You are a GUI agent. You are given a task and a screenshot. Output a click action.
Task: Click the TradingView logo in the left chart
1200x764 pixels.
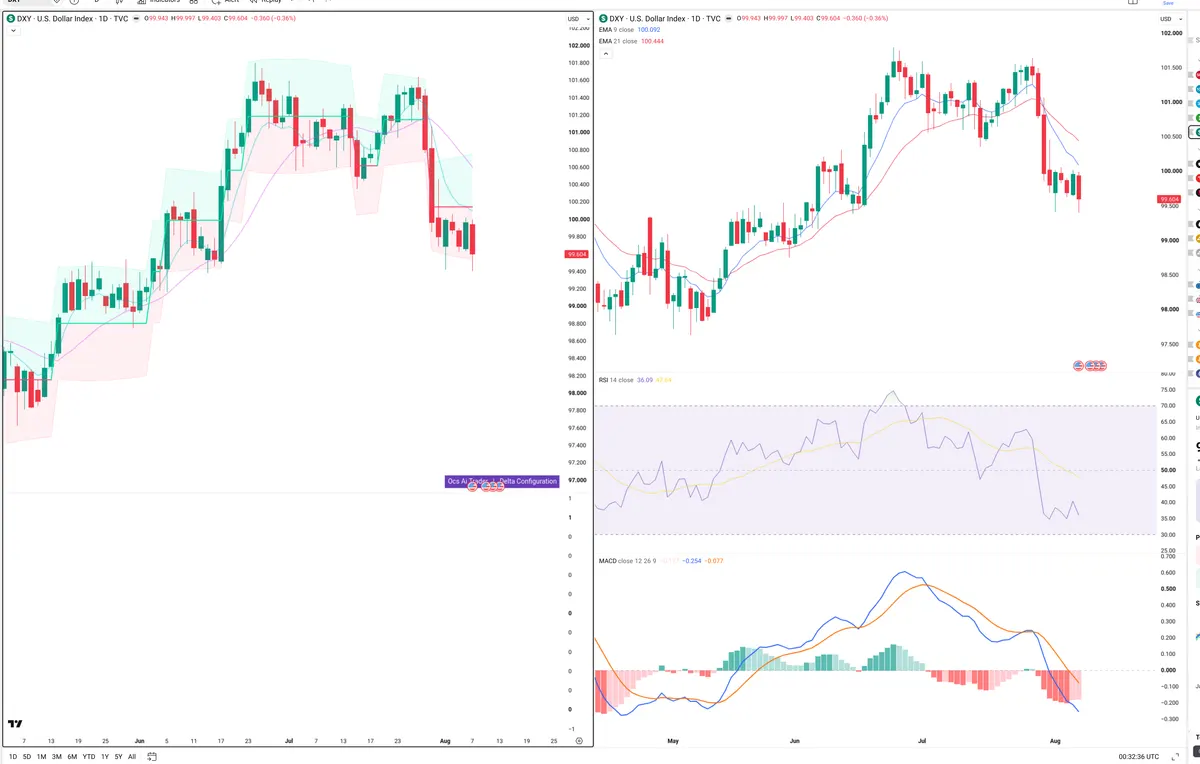click(x=15, y=724)
